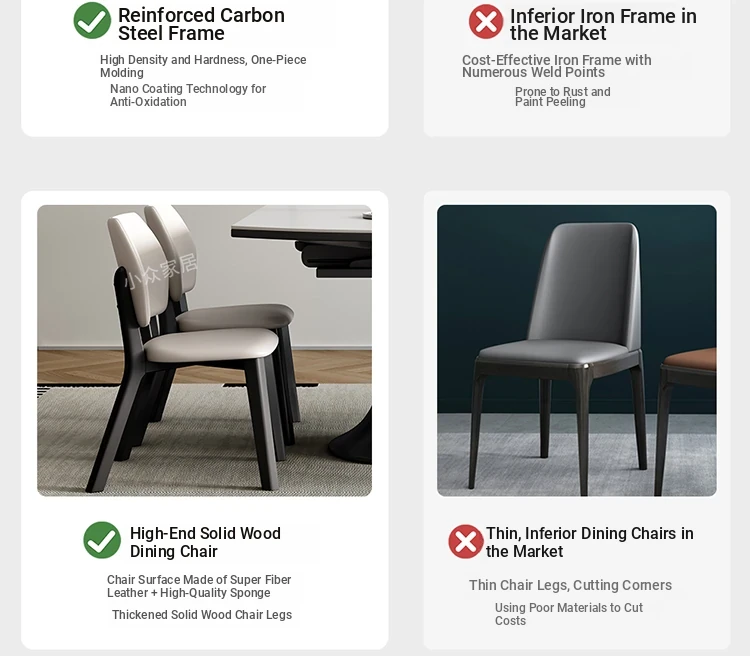Click the watermark on the beige chair

click(x=161, y=271)
